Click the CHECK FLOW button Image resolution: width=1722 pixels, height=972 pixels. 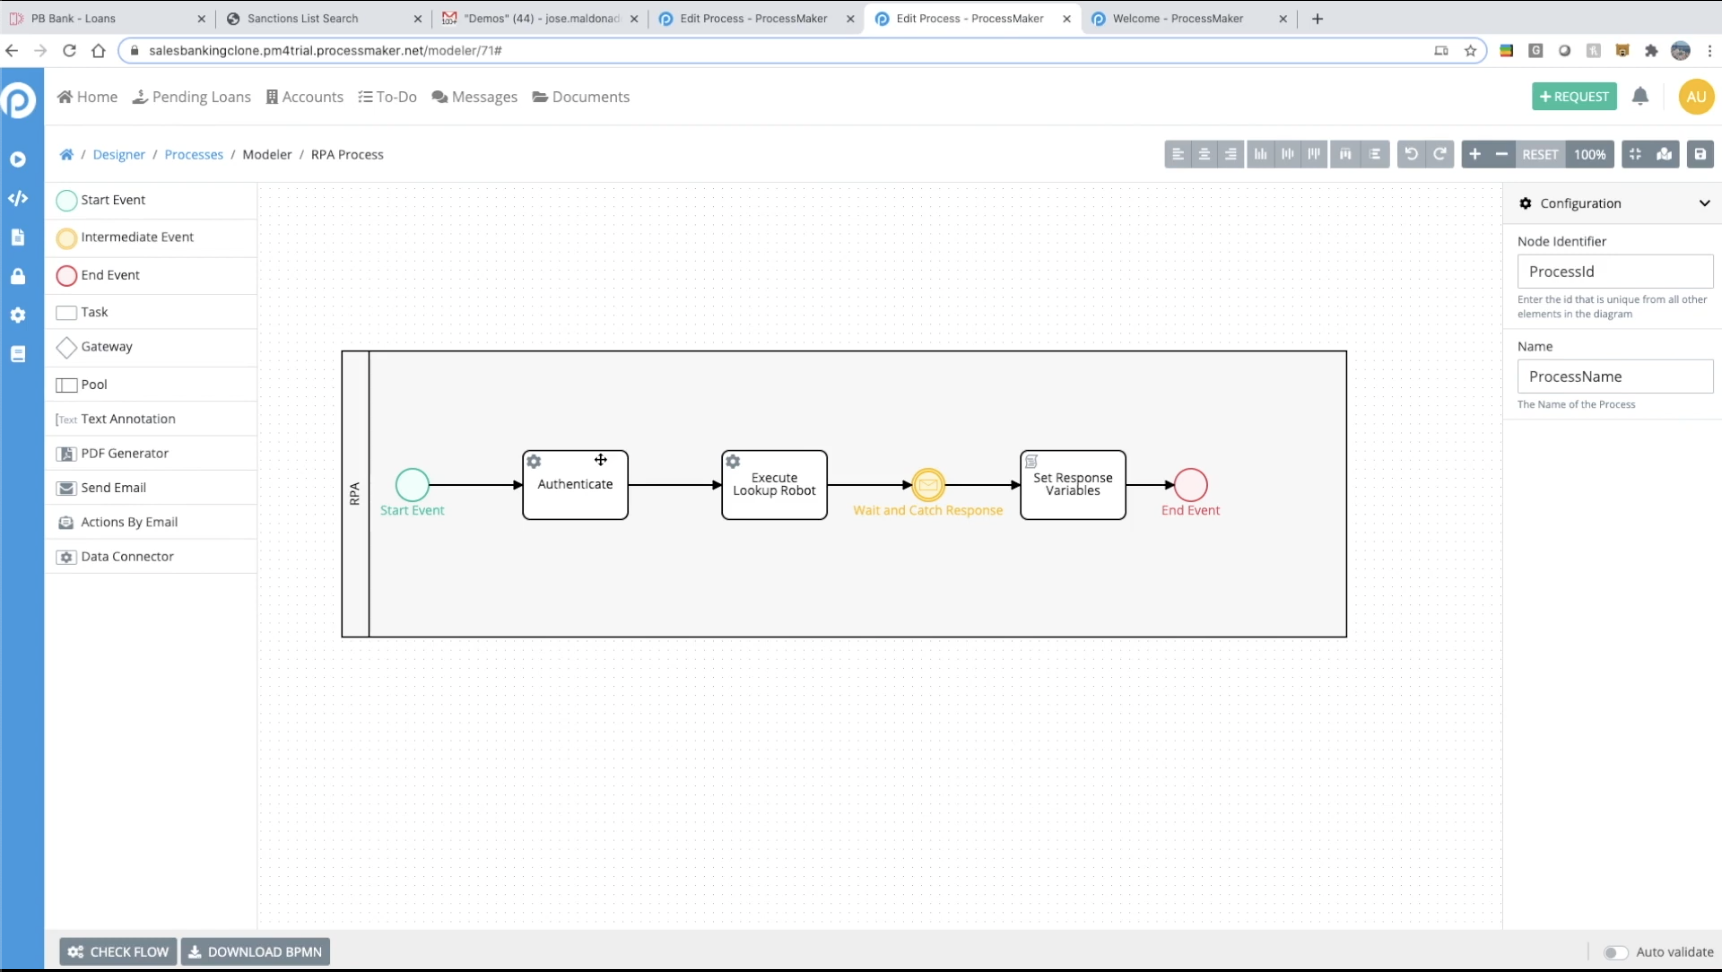tap(117, 951)
